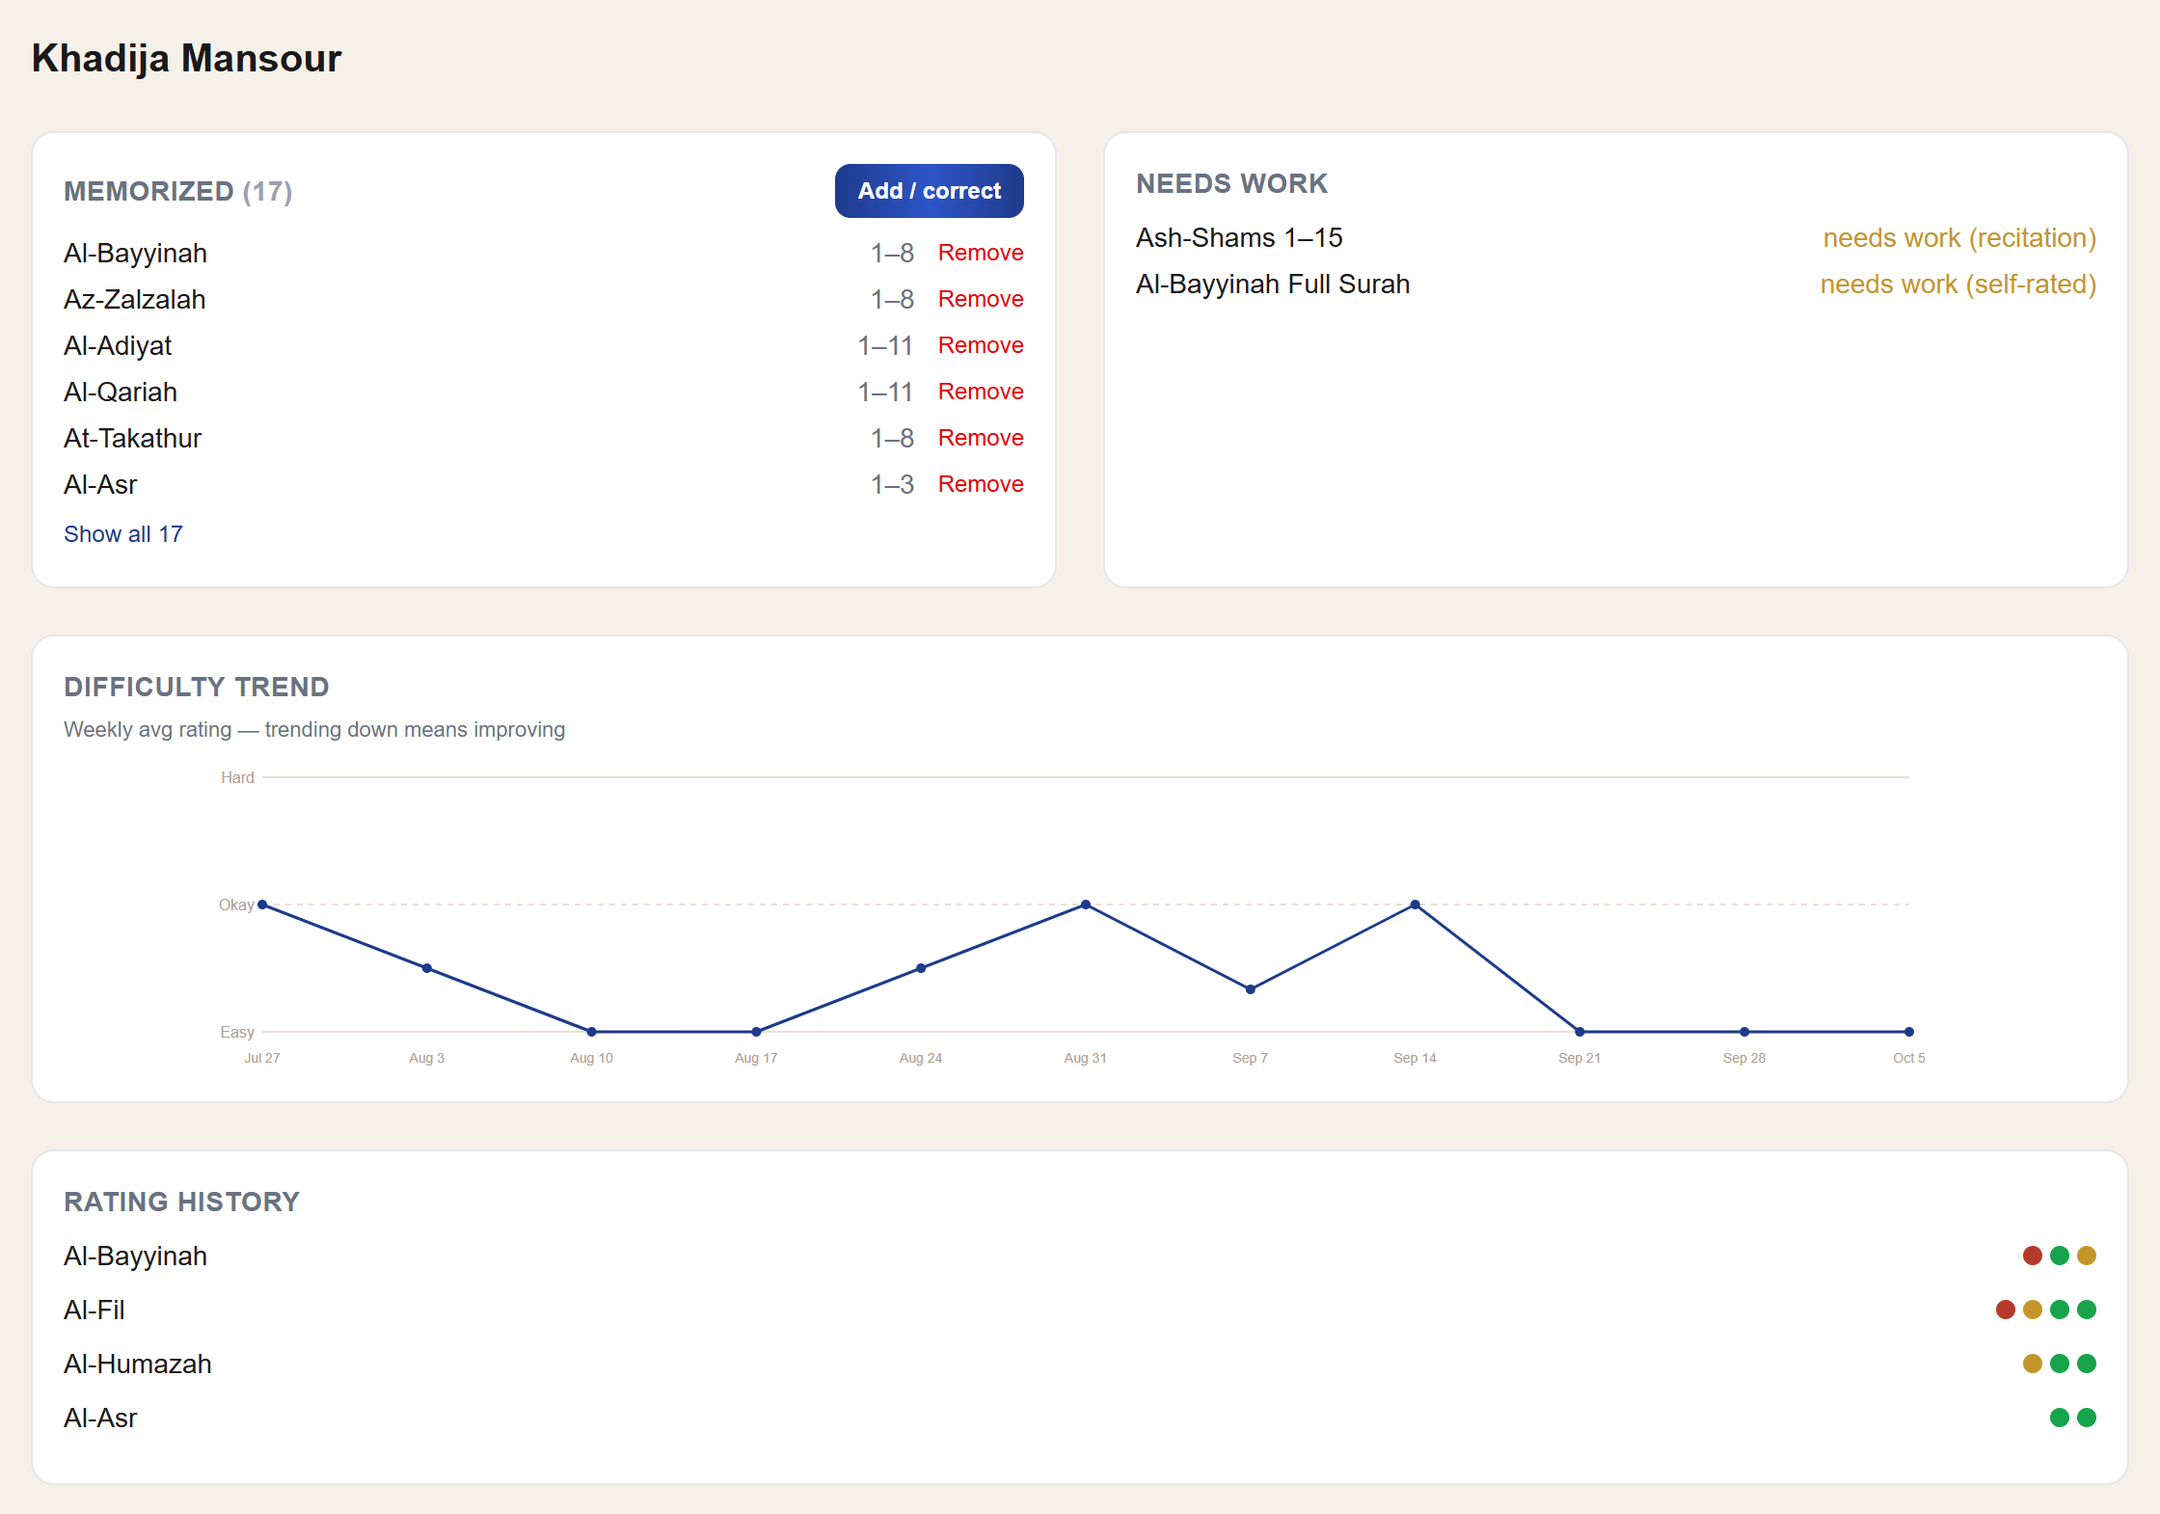Click the Aug 10 data point on chart
Screen dimensions: 2160x1514
click(592, 1032)
